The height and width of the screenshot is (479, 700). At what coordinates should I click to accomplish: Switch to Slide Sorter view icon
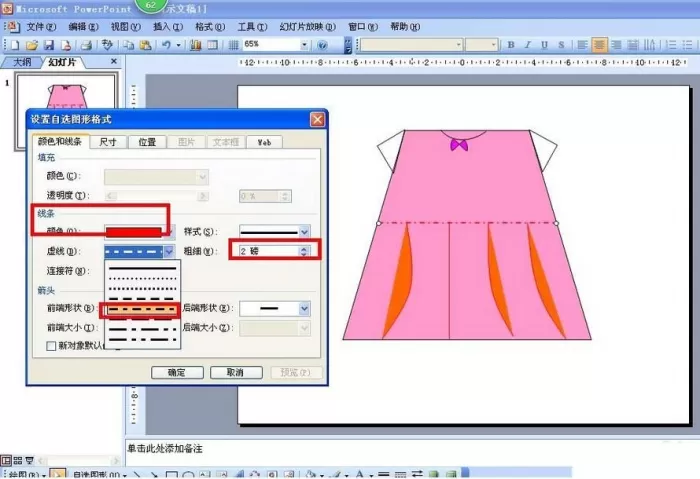coord(18,460)
